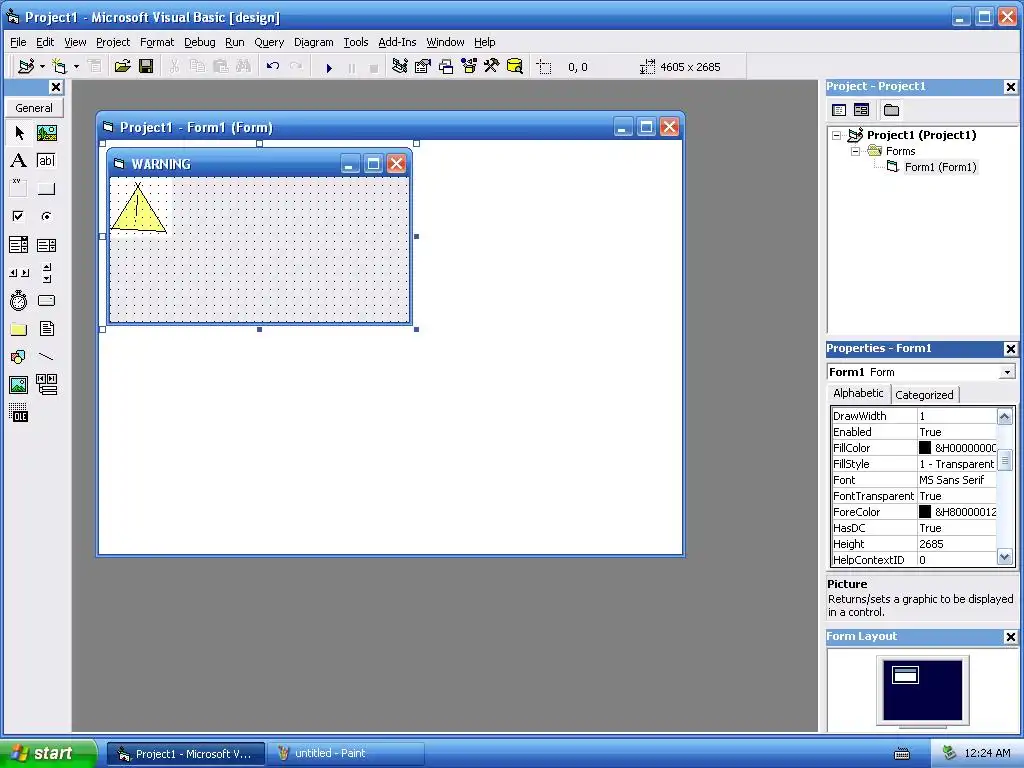Click the Windows start button

[x=47, y=753]
